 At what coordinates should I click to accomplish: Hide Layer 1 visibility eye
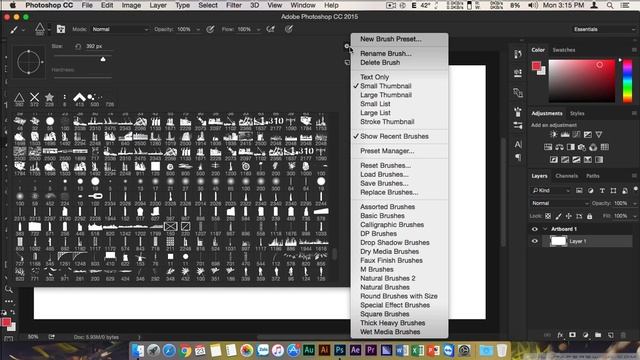tap(535, 241)
